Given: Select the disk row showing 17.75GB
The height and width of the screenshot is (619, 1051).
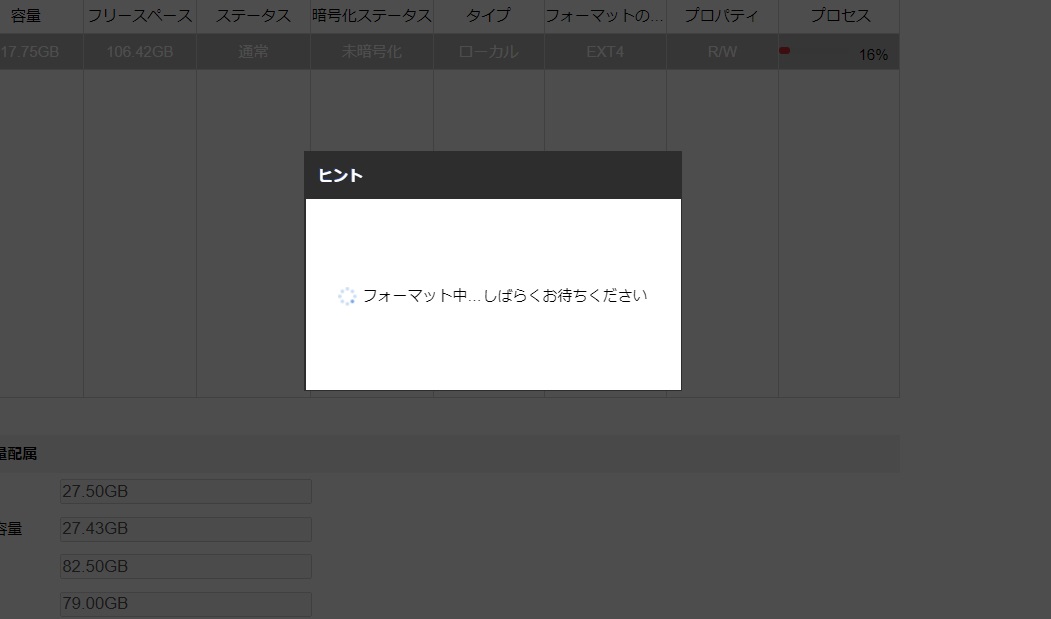Looking at the screenshot, I should [40, 50].
